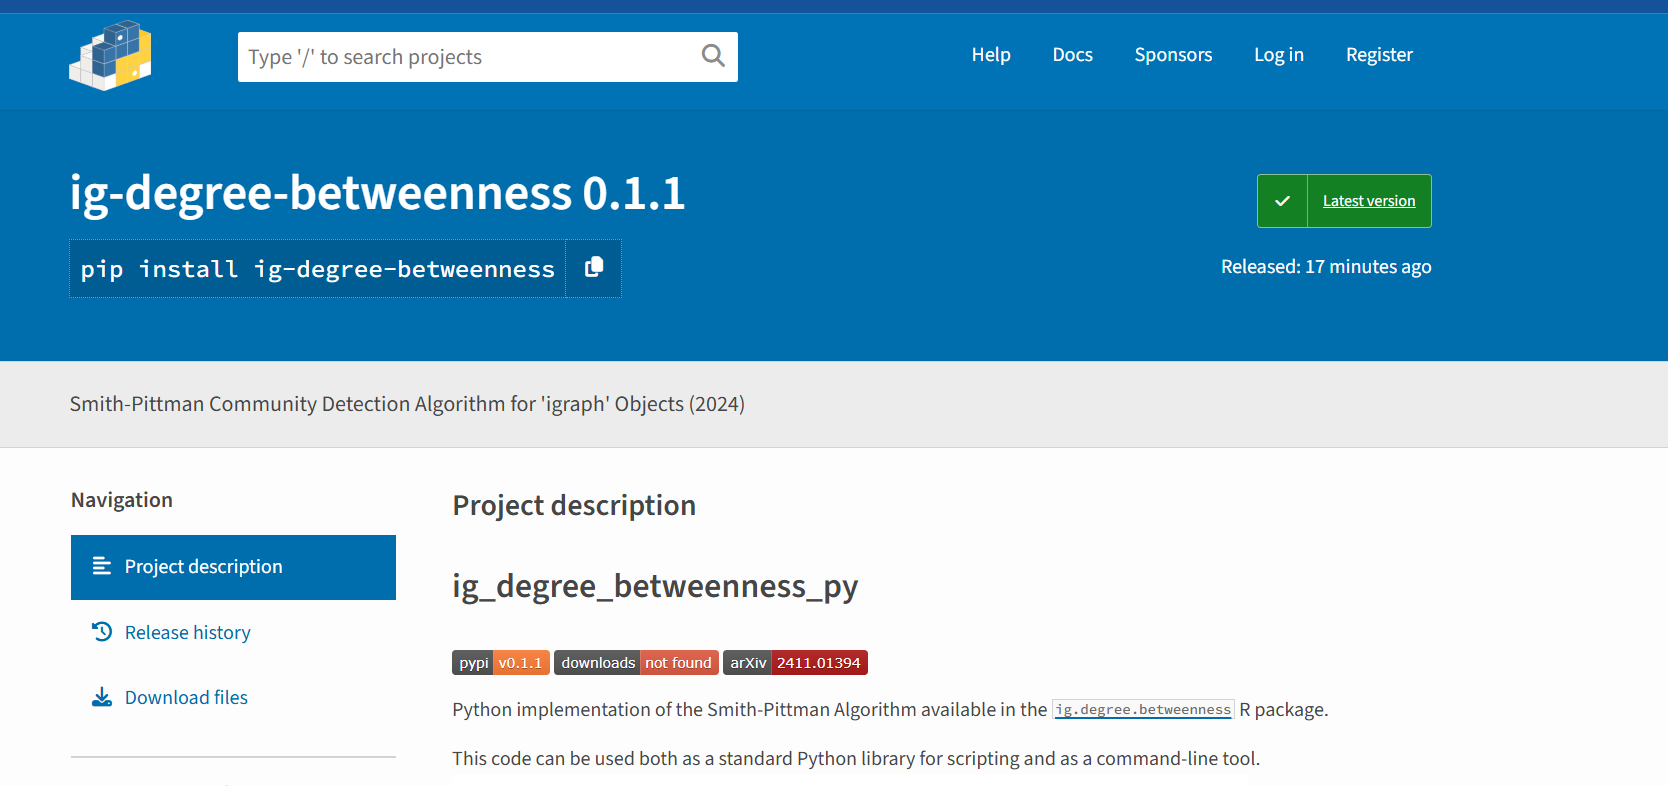
Task: Click the Release history clock icon
Action: pyautogui.click(x=102, y=632)
